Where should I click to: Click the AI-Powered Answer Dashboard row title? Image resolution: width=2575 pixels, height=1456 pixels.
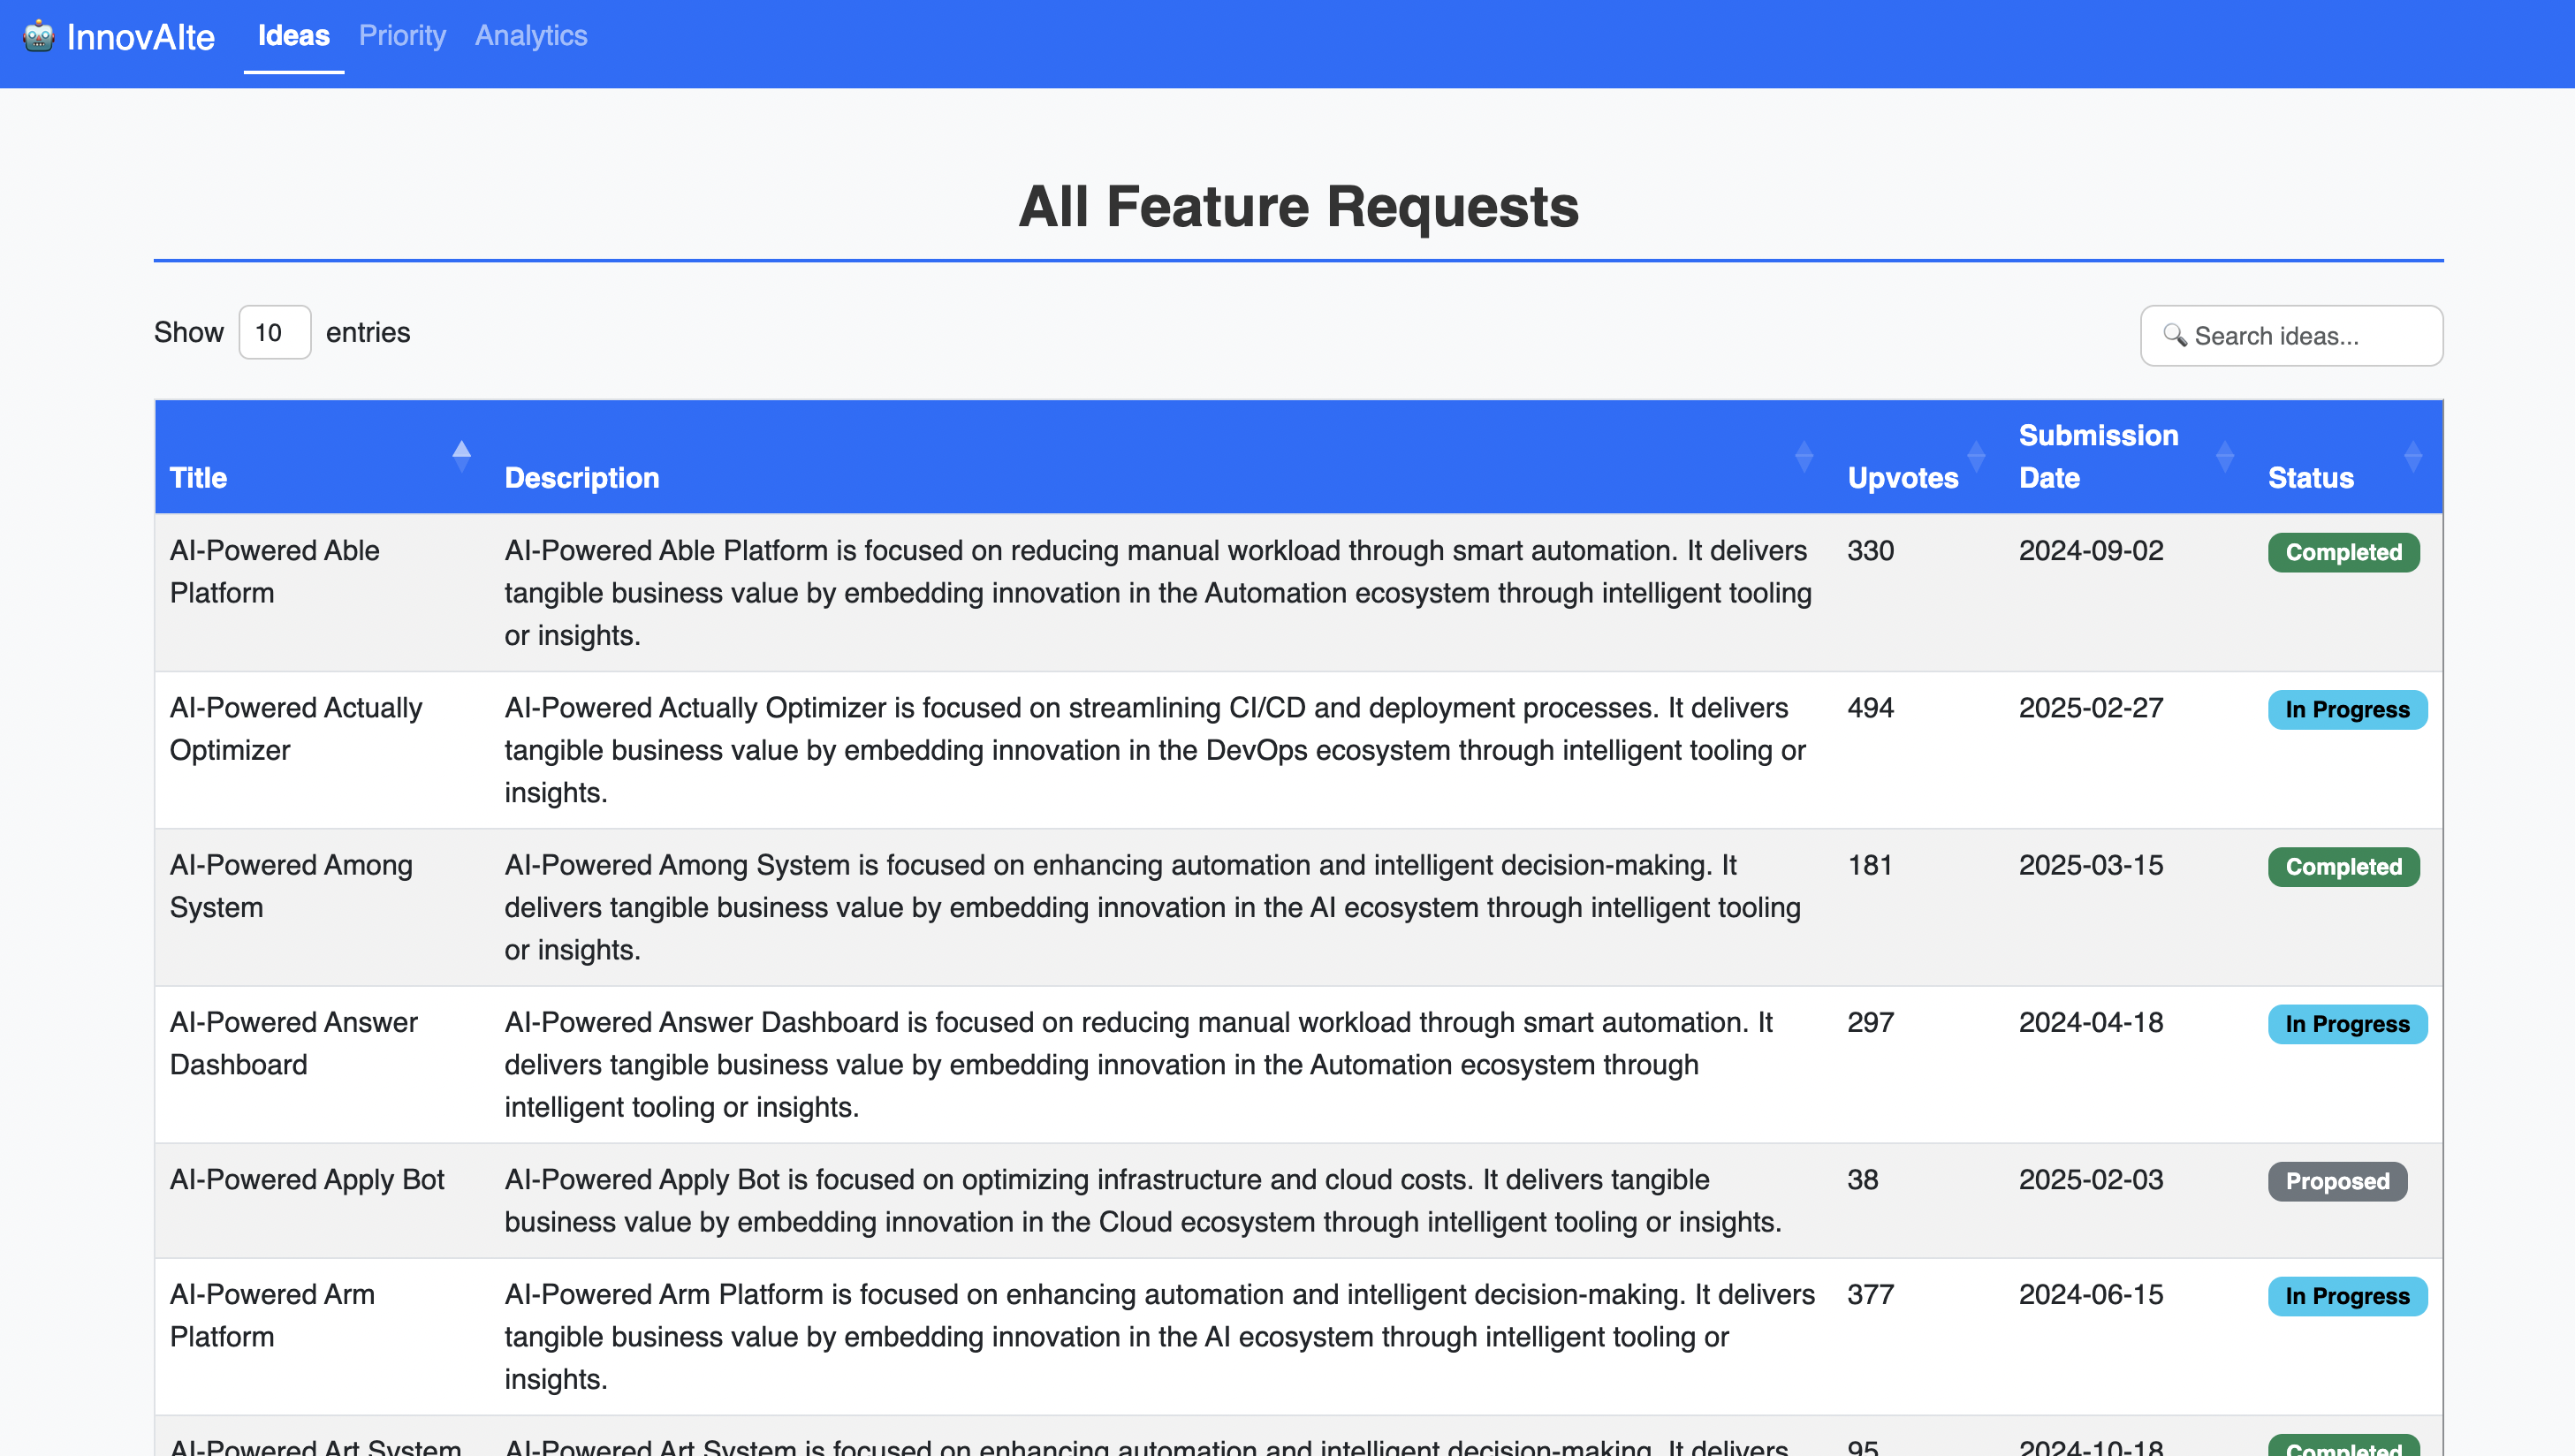(293, 1043)
